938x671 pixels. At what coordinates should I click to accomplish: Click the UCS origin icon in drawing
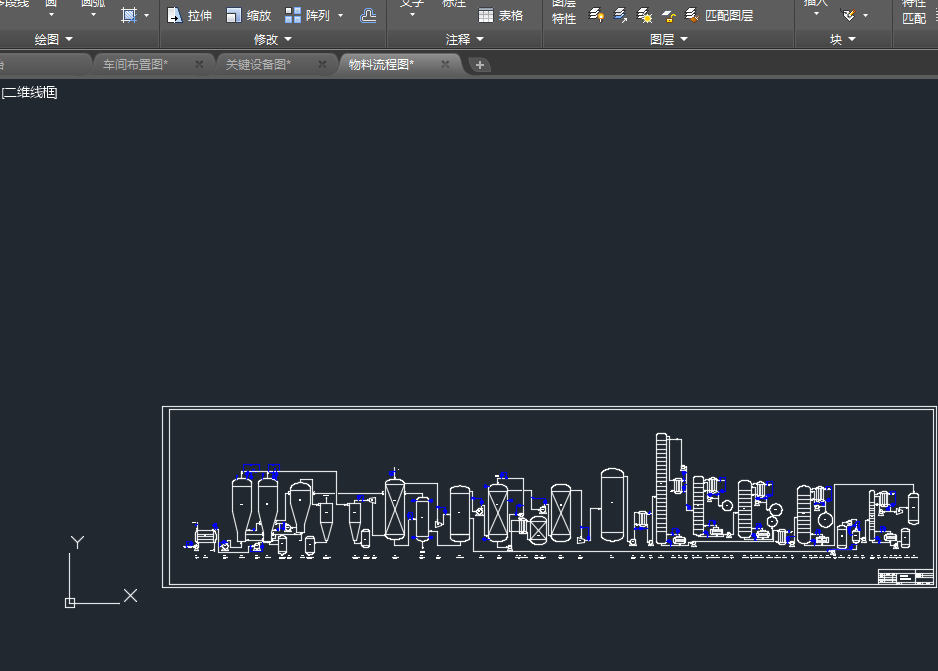(x=70, y=603)
